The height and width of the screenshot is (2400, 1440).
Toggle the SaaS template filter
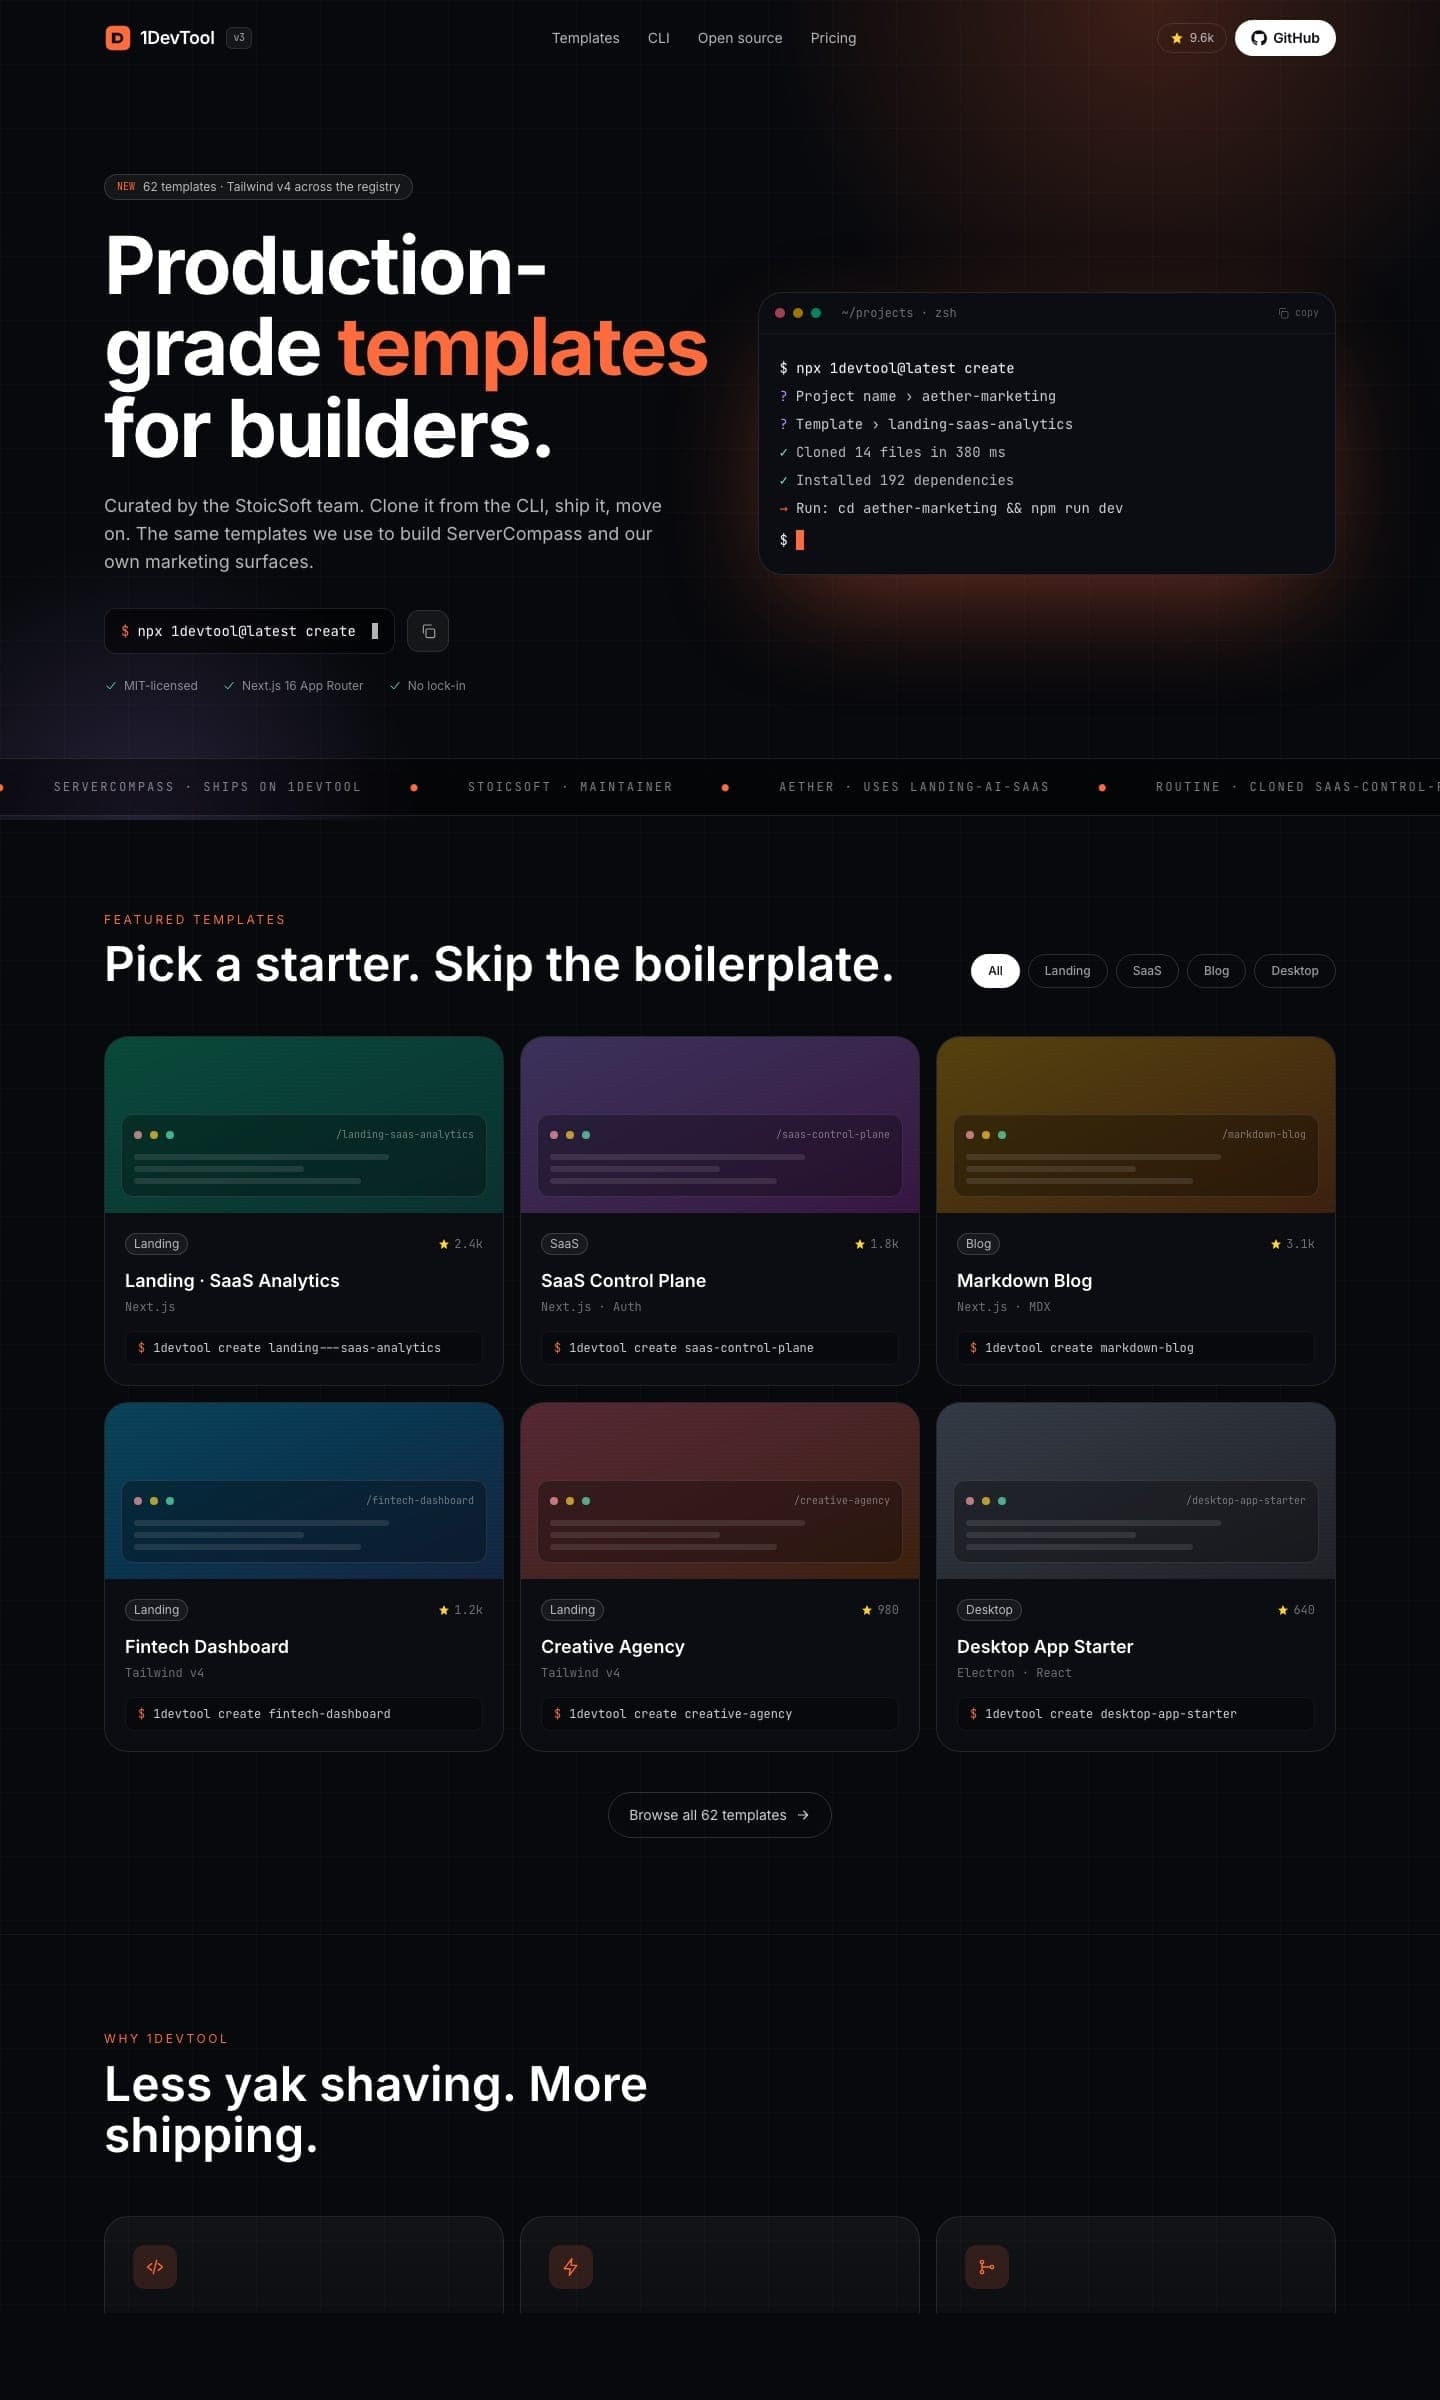[x=1147, y=971]
